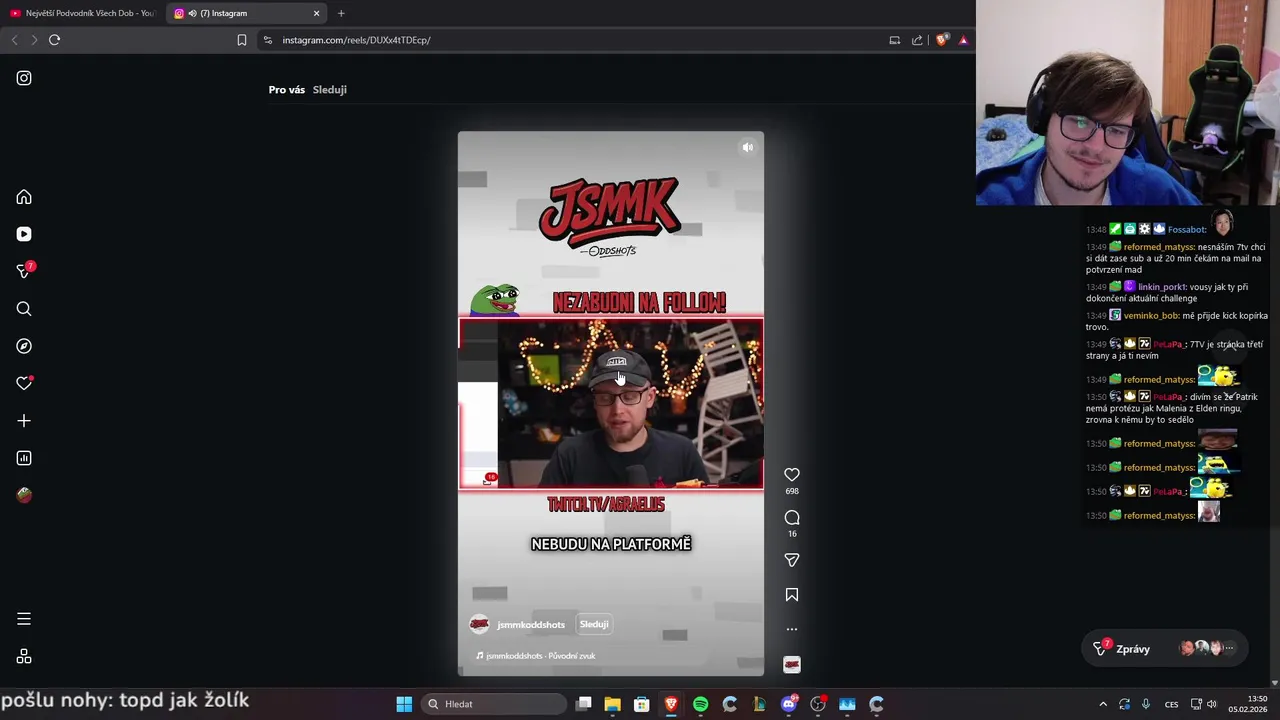Click Fossabot name in chat overlay
The image size is (1280, 720).
pos(1187,230)
